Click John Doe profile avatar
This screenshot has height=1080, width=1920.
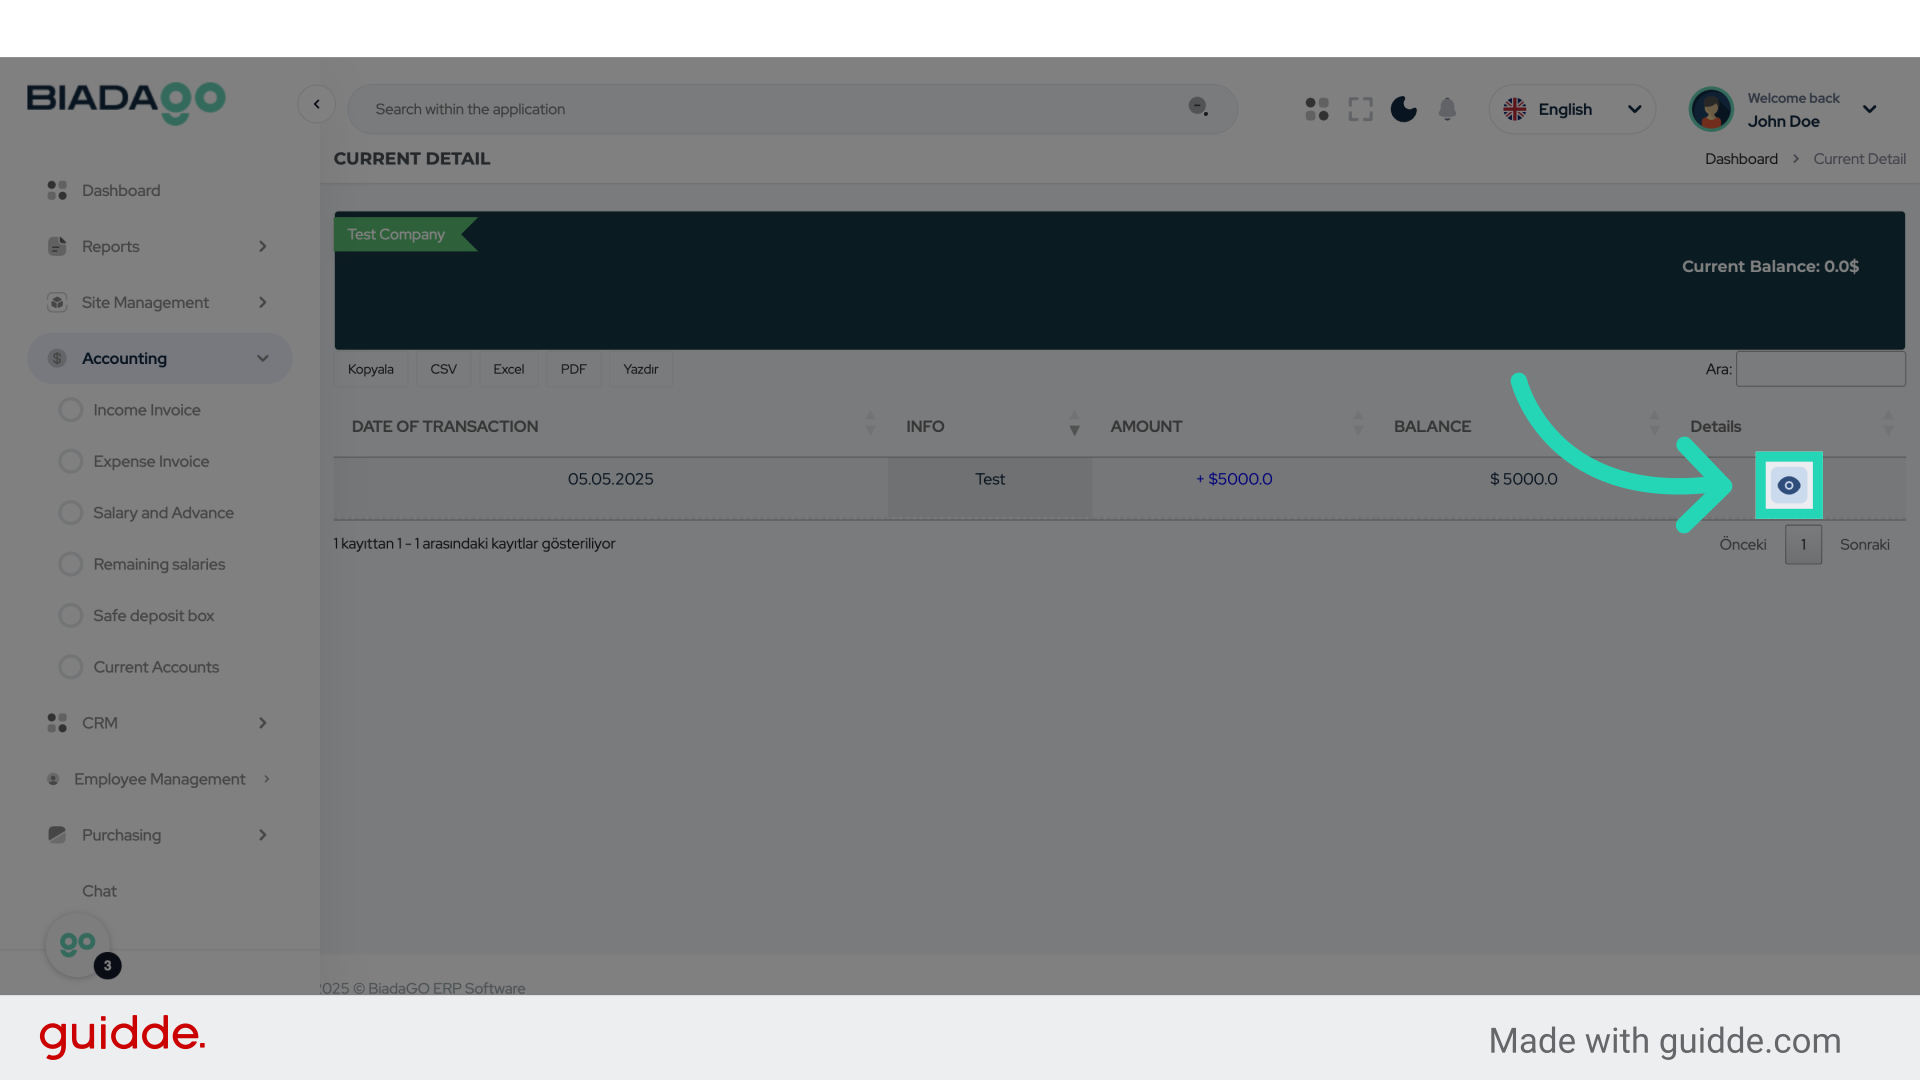(1711, 109)
